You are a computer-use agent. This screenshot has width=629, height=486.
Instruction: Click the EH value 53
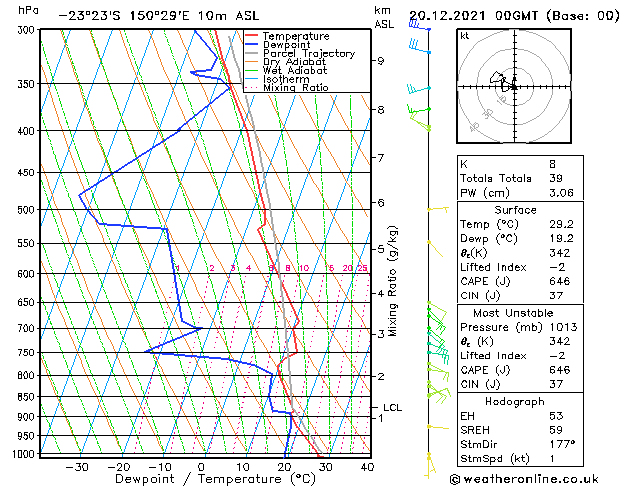pos(556,416)
